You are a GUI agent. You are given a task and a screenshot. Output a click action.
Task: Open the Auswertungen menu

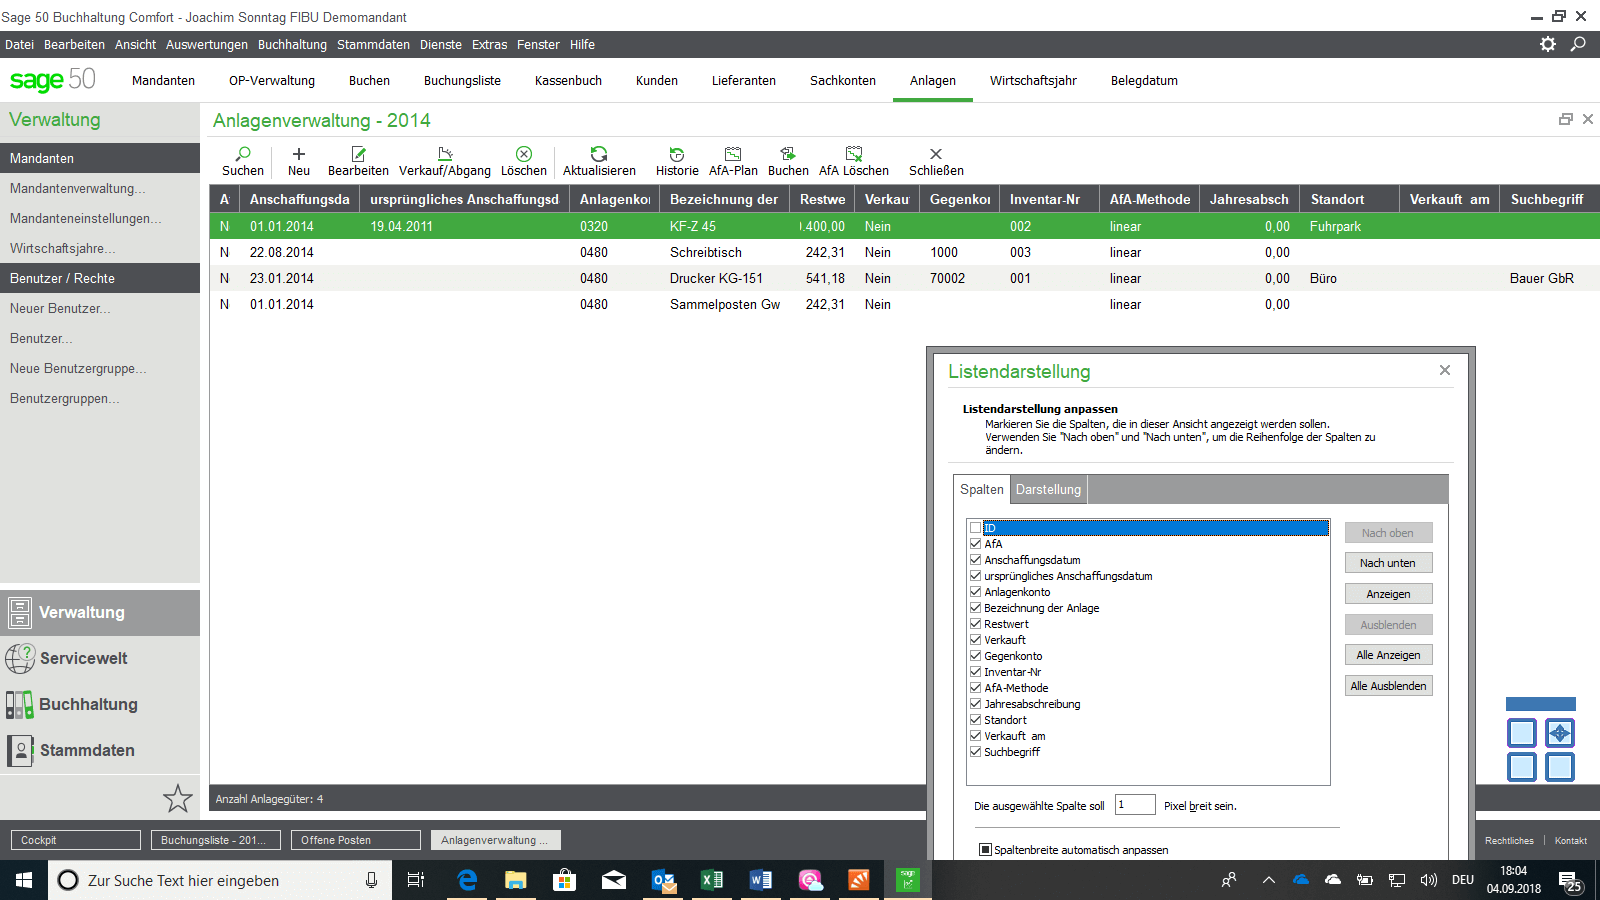206,45
